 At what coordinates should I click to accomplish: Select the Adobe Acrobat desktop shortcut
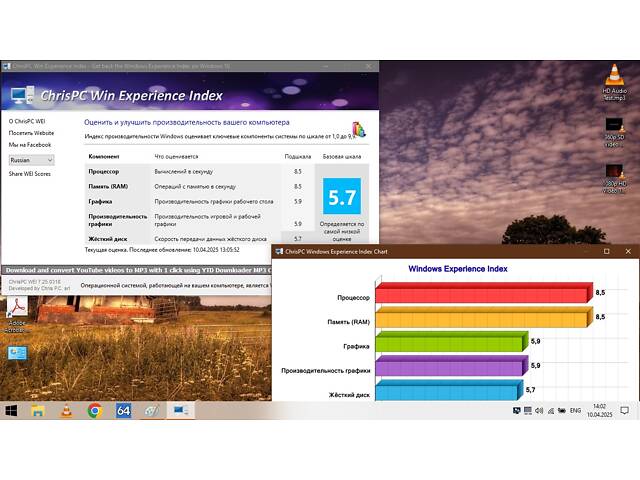17,315
